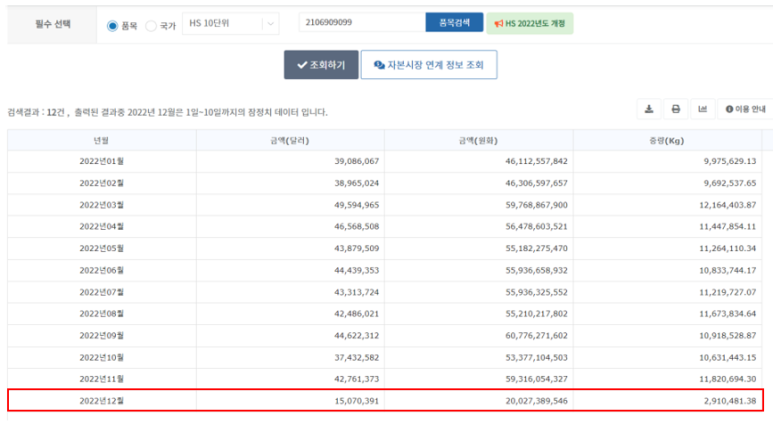
Task: Click the 조회하기 search button
Action: click(321, 65)
